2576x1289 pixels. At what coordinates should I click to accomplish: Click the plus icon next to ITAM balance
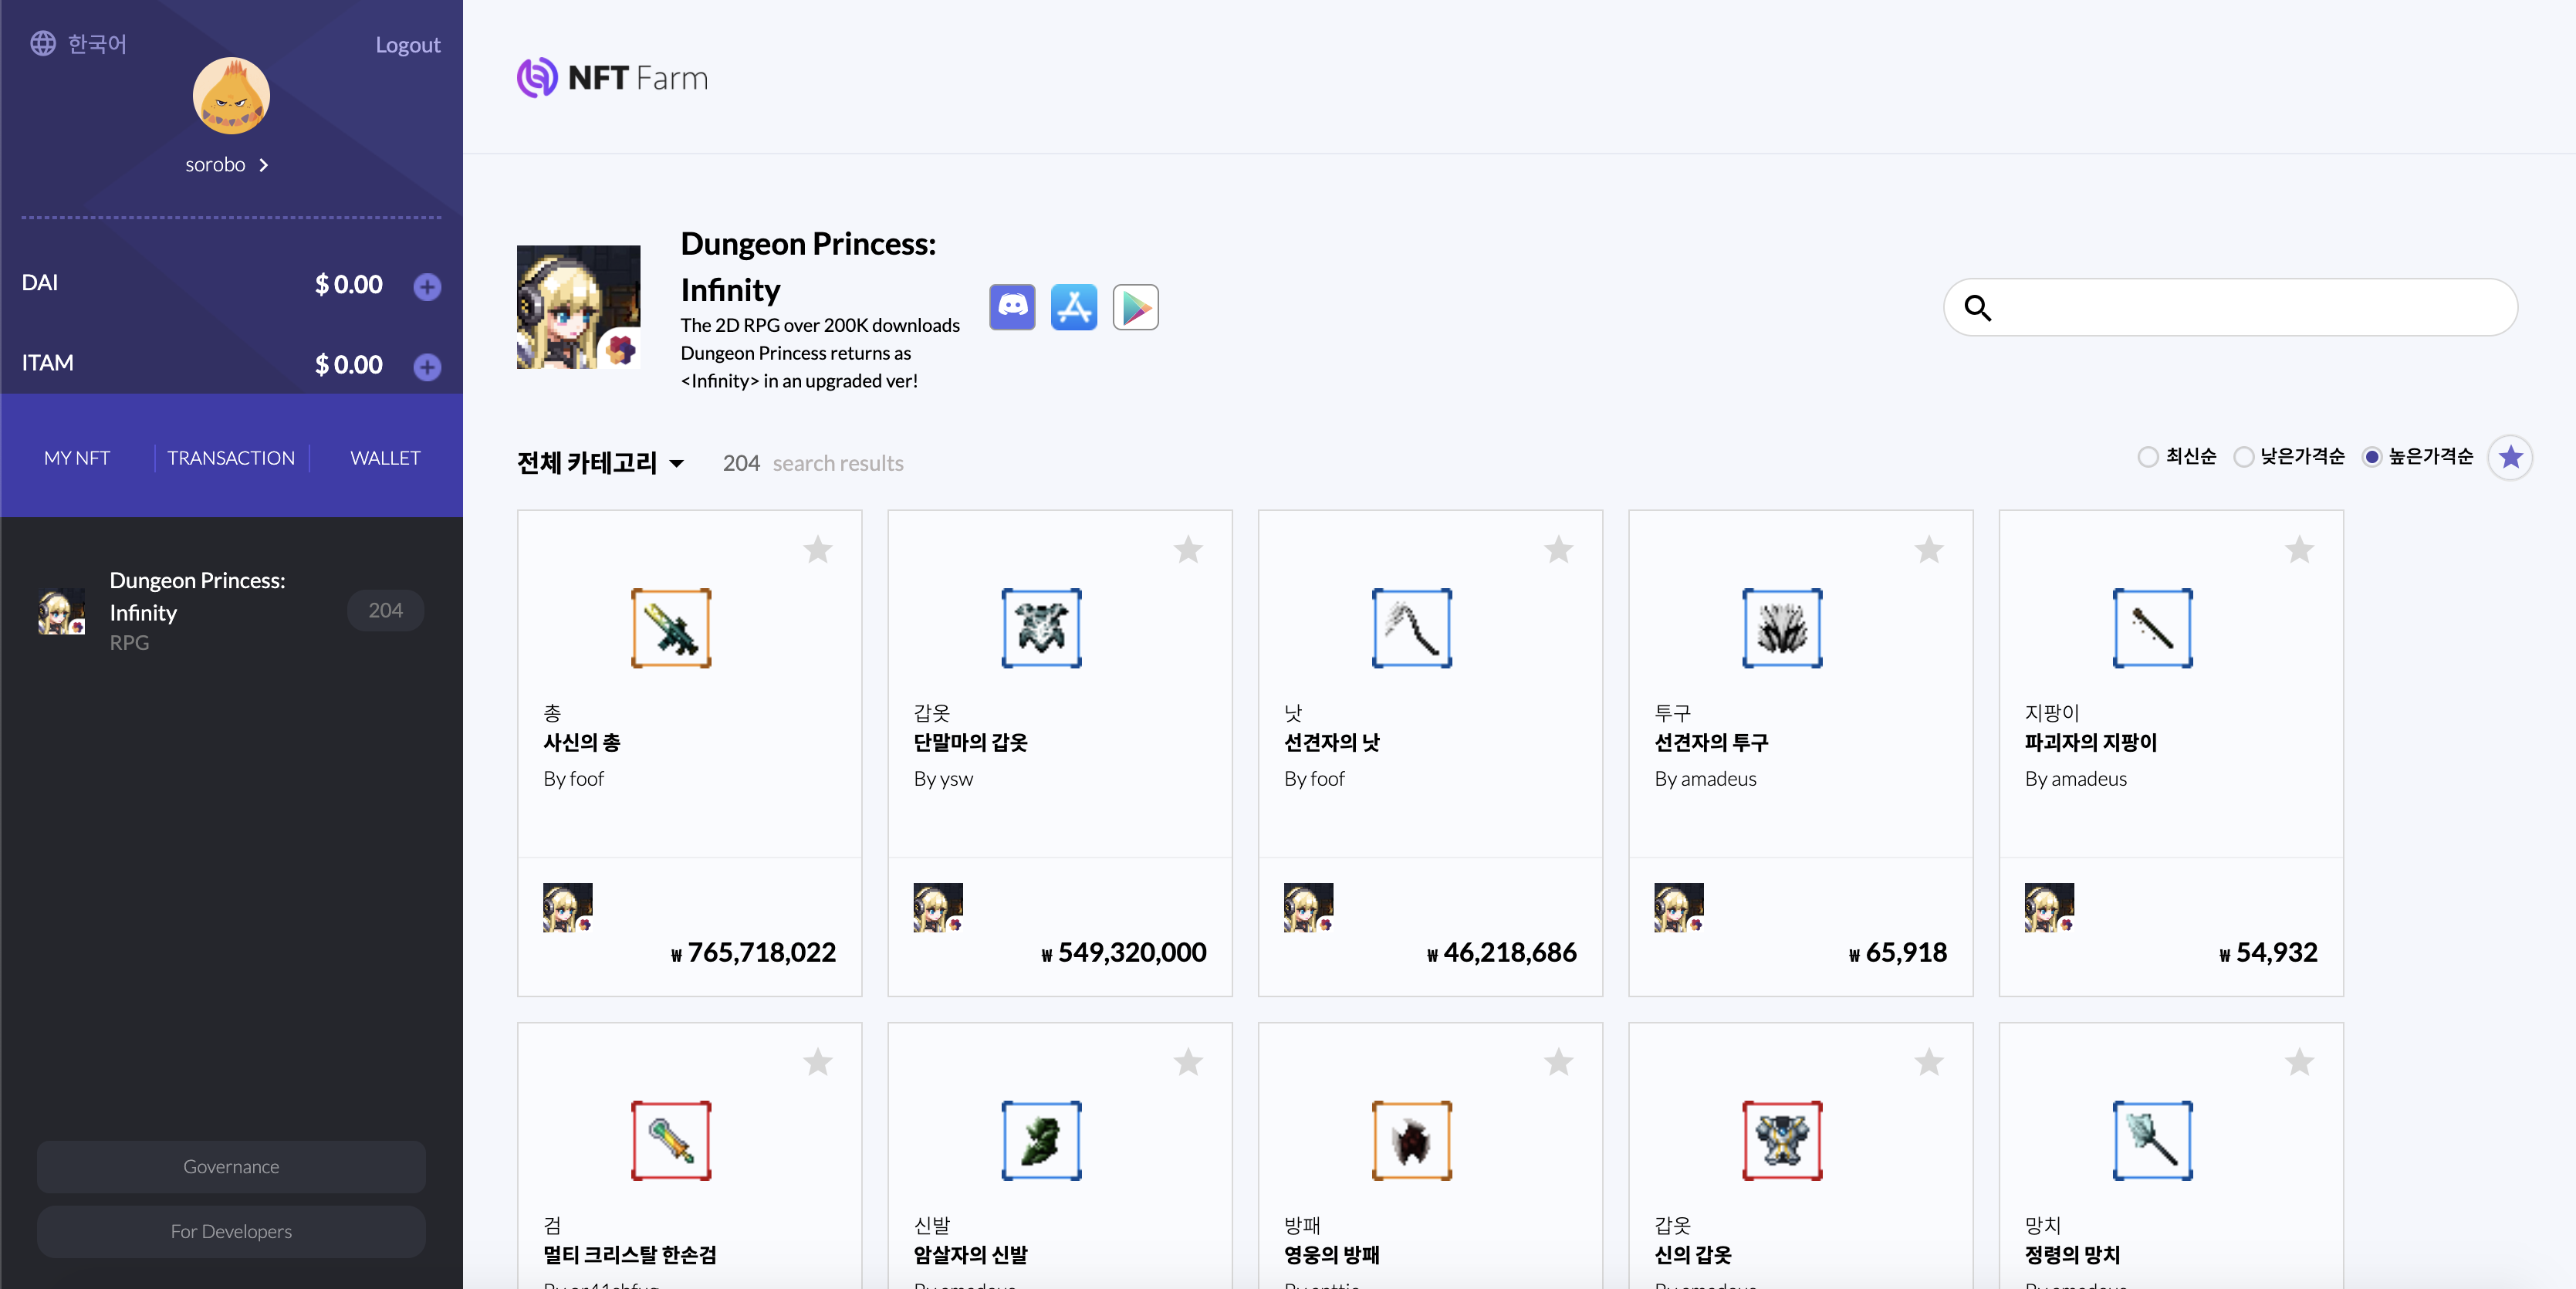(x=427, y=366)
